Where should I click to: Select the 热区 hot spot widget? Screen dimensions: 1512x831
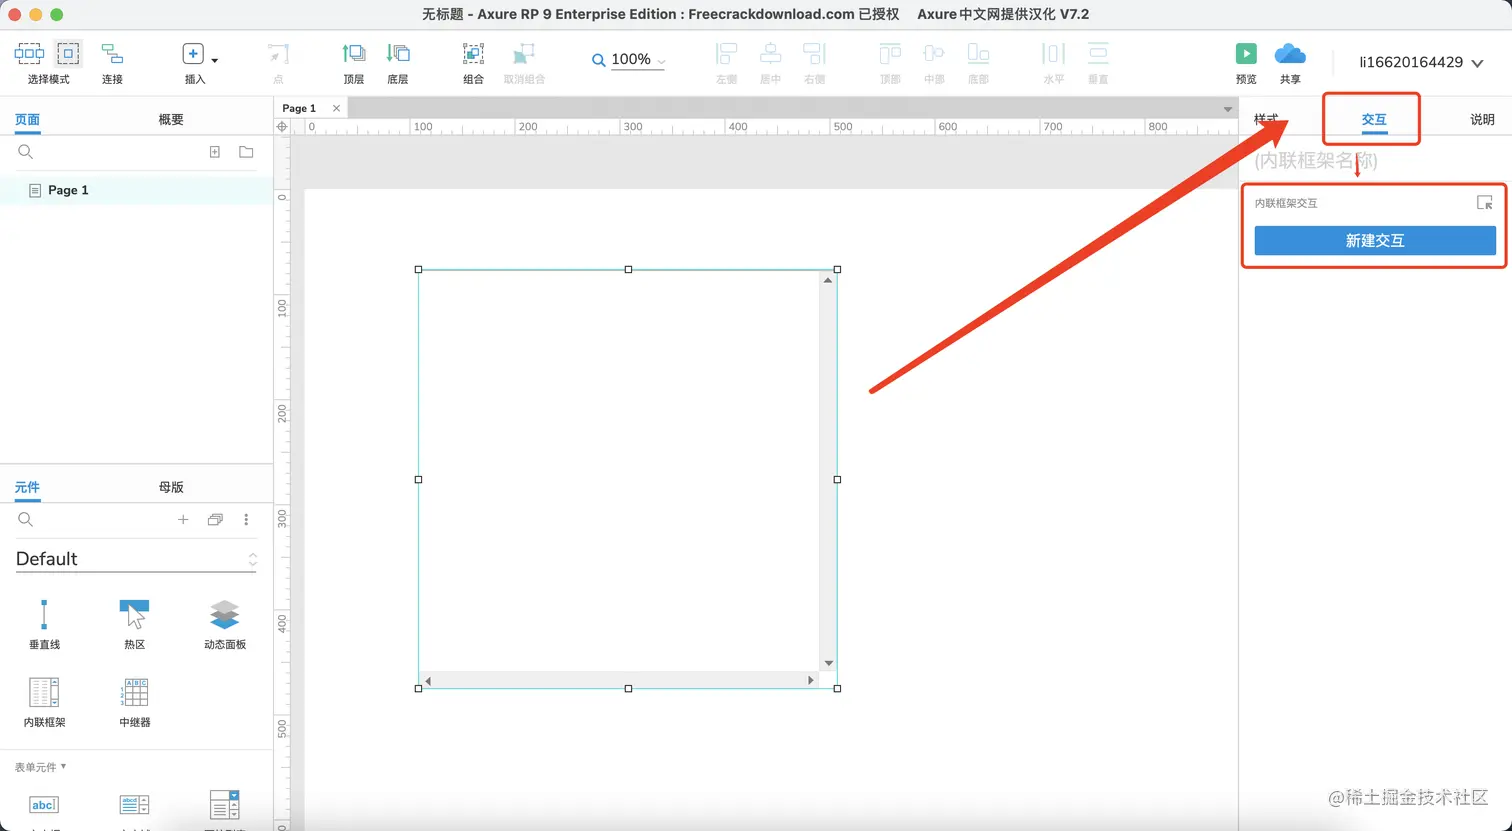[x=135, y=624]
